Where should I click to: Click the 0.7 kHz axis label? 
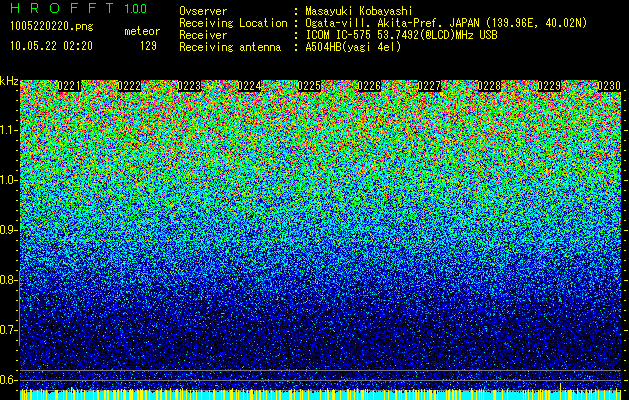click(x=8, y=330)
